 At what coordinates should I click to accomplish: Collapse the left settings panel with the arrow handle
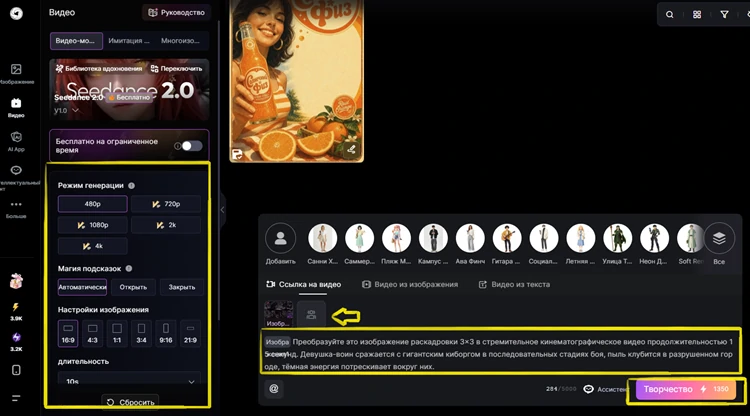click(x=222, y=209)
